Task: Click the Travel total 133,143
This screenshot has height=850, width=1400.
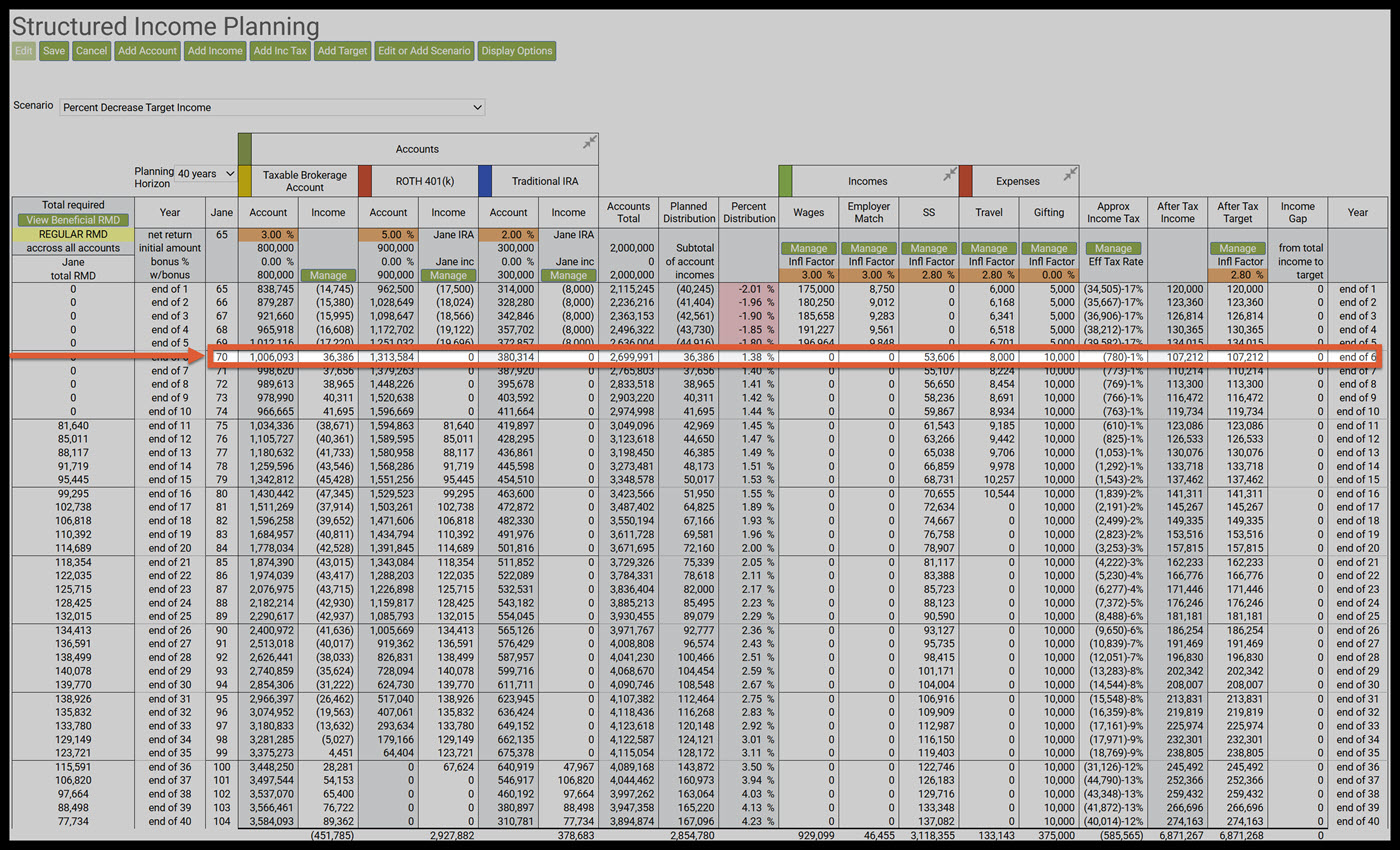Action: 996,834
